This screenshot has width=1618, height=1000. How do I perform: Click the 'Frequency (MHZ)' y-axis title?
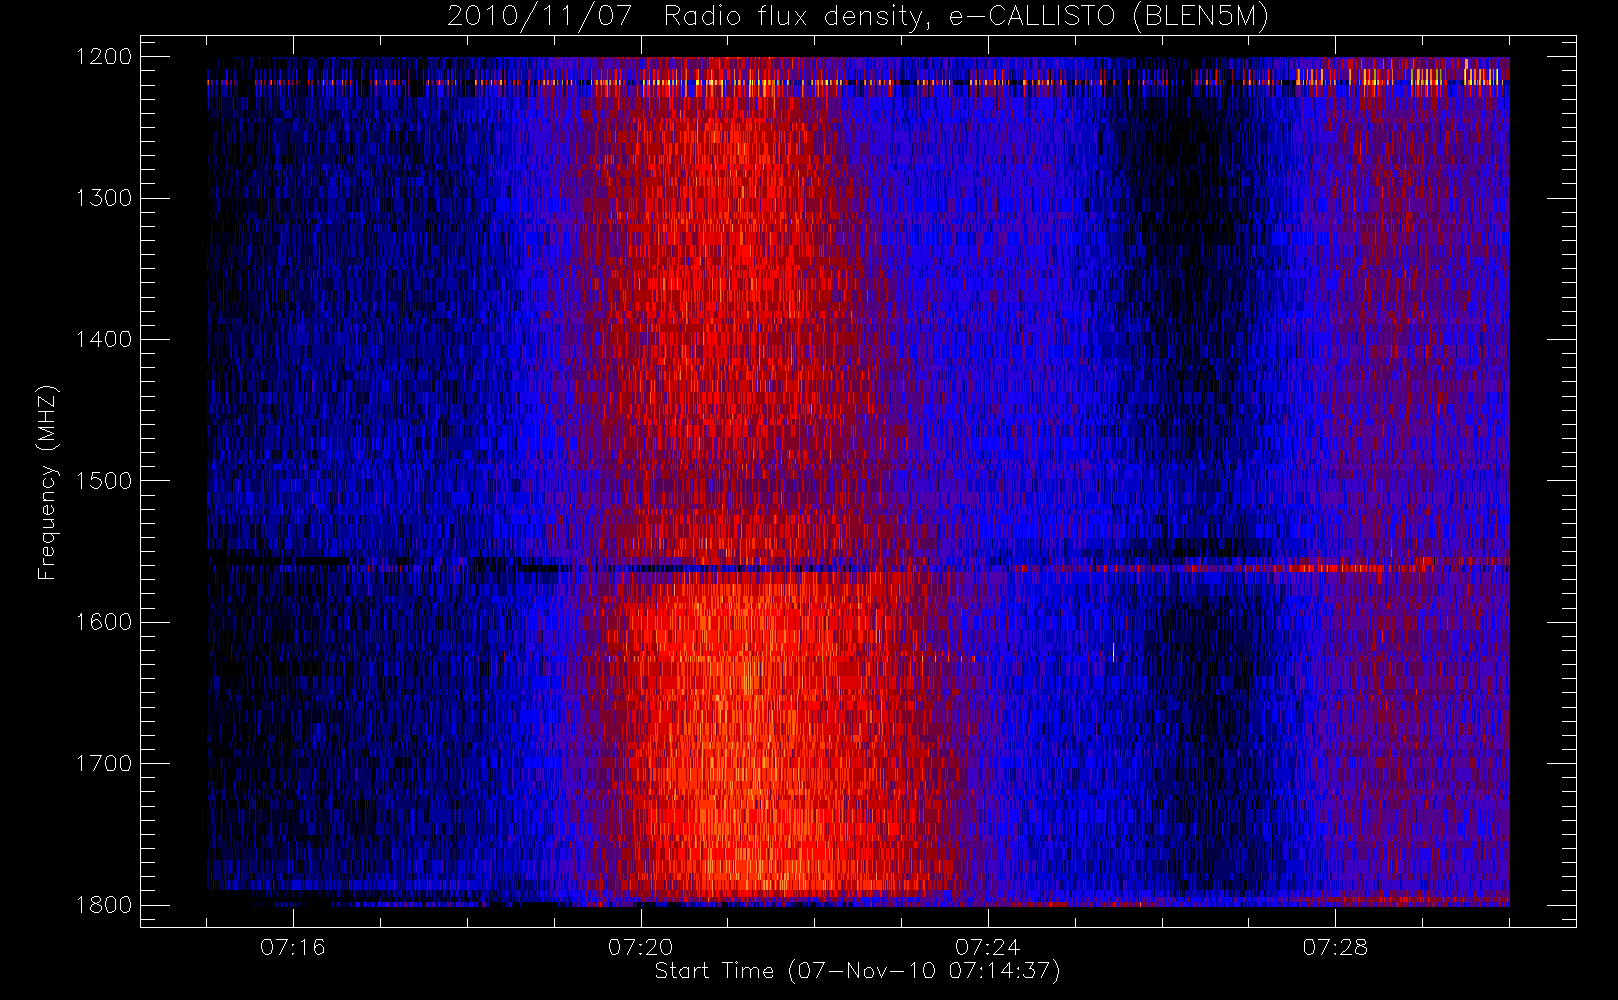[47, 482]
